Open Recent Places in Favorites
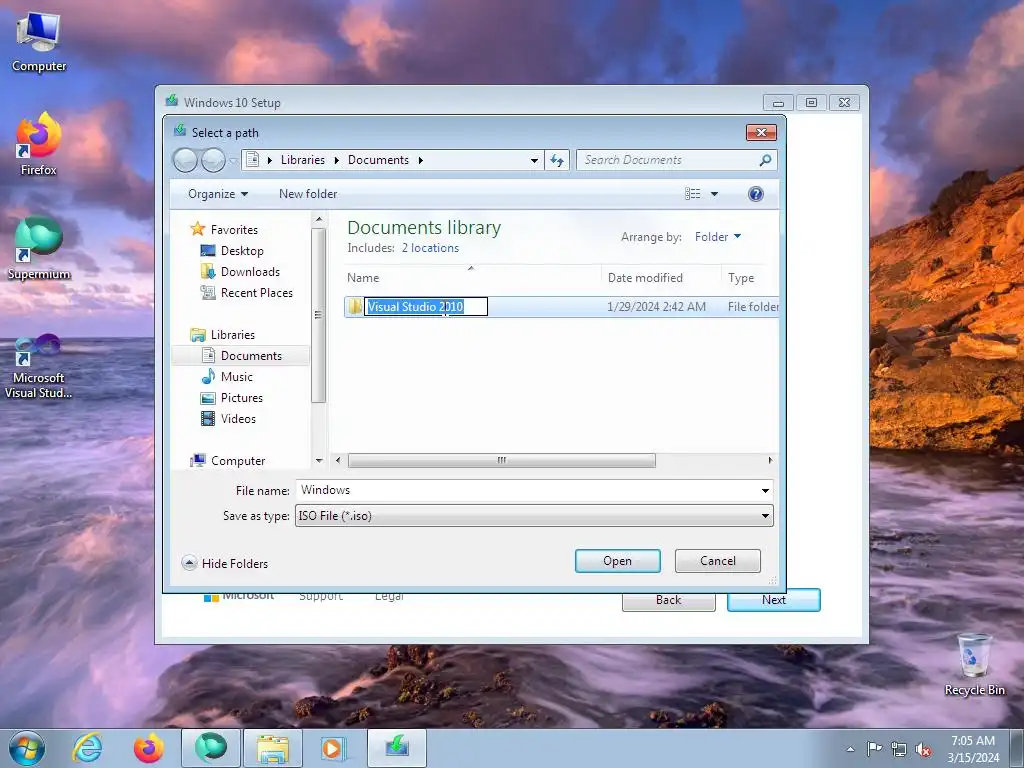Image resolution: width=1024 pixels, height=768 pixels. click(x=257, y=293)
